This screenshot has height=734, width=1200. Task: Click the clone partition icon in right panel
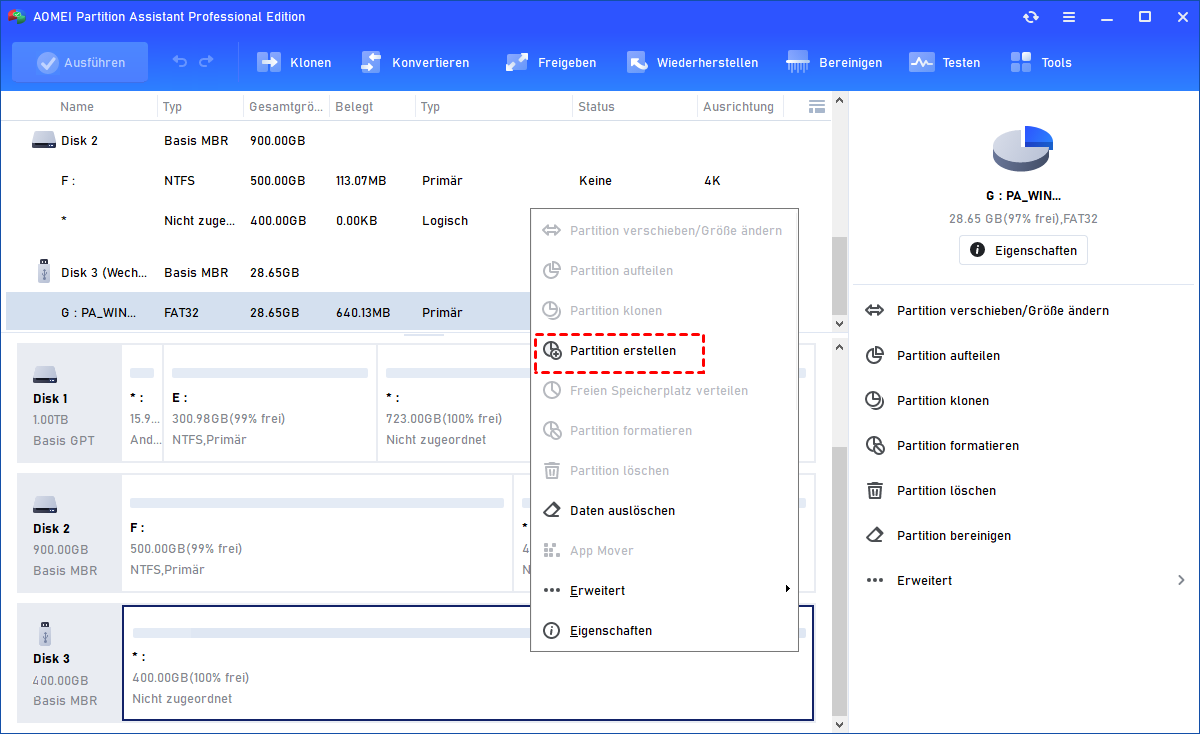(x=875, y=401)
